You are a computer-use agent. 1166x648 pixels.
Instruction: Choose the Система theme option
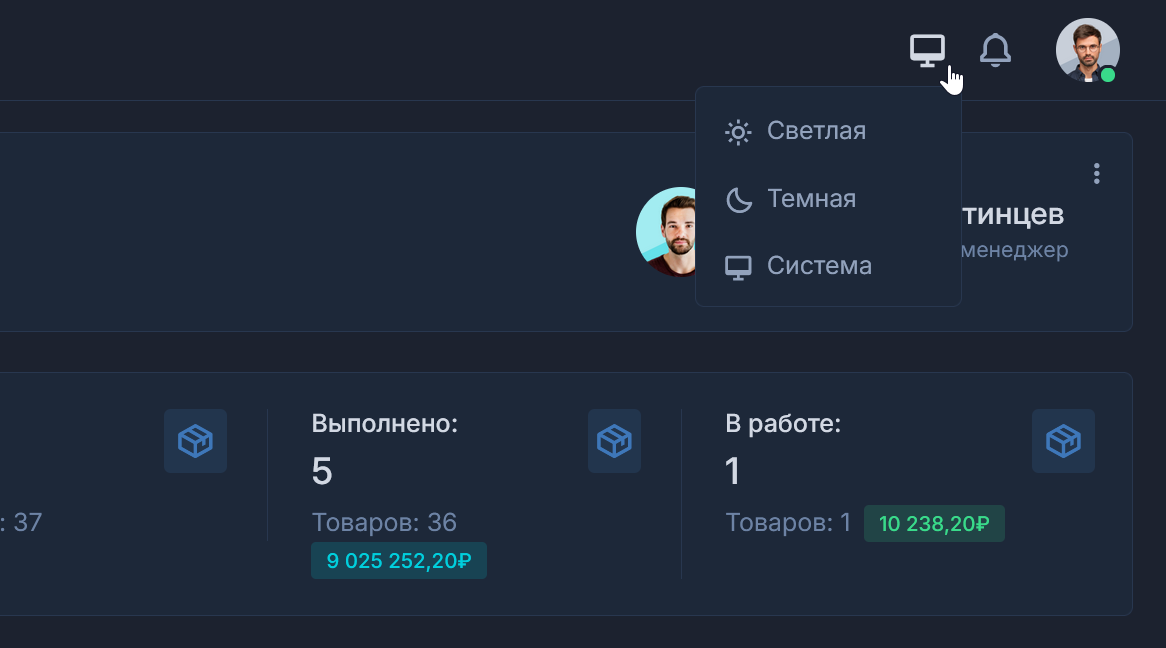pos(819,266)
